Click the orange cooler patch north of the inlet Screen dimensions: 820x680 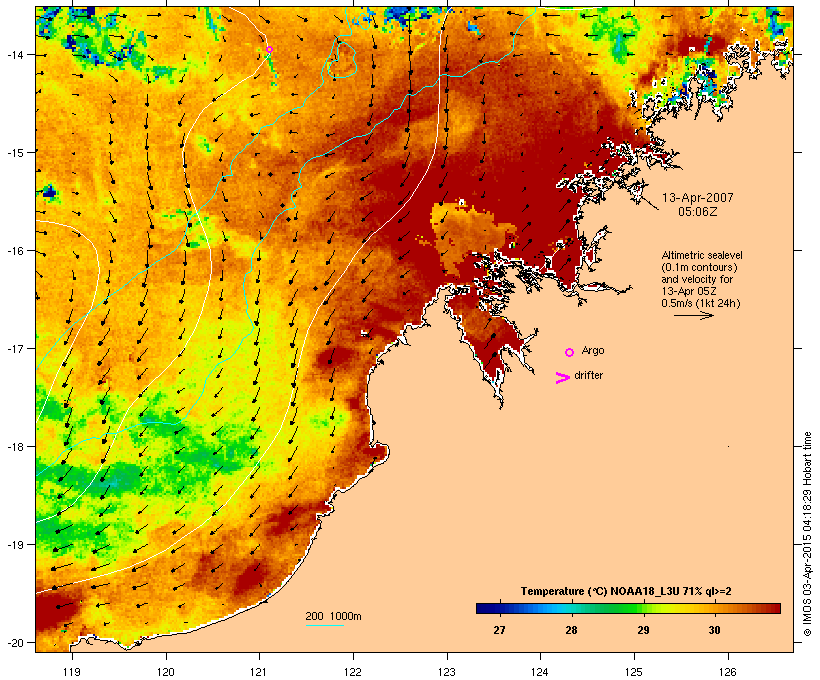466,233
